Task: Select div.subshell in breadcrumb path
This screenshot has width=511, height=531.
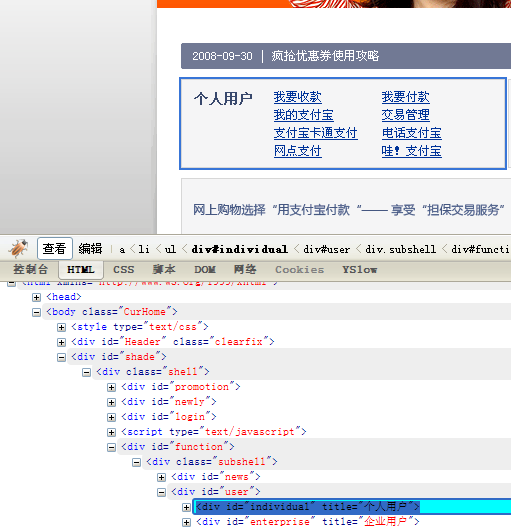Action: 400,250
